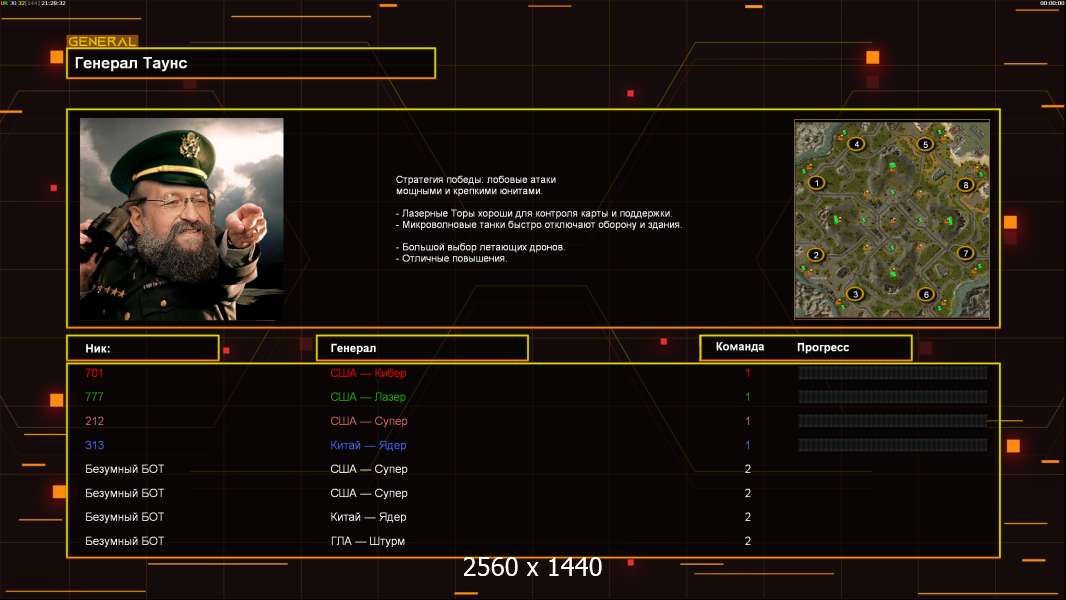Click start position 5 marker on map
Viewport: 1066px width, 600px height.
[x=926, y=144]
